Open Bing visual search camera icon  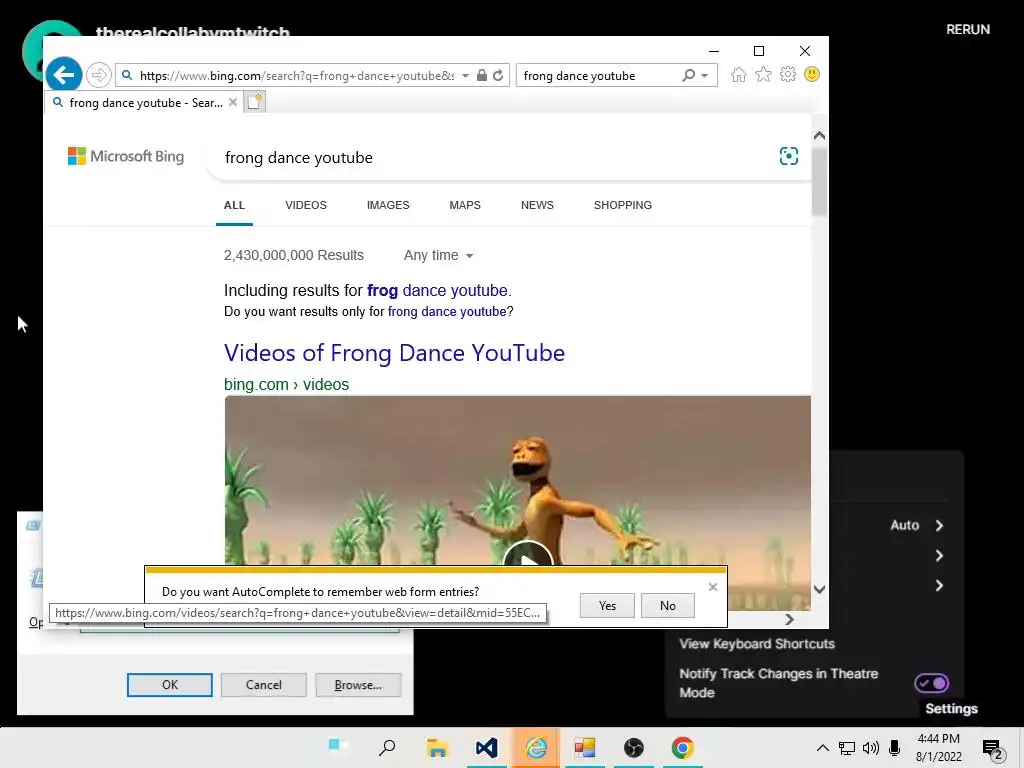789,156
